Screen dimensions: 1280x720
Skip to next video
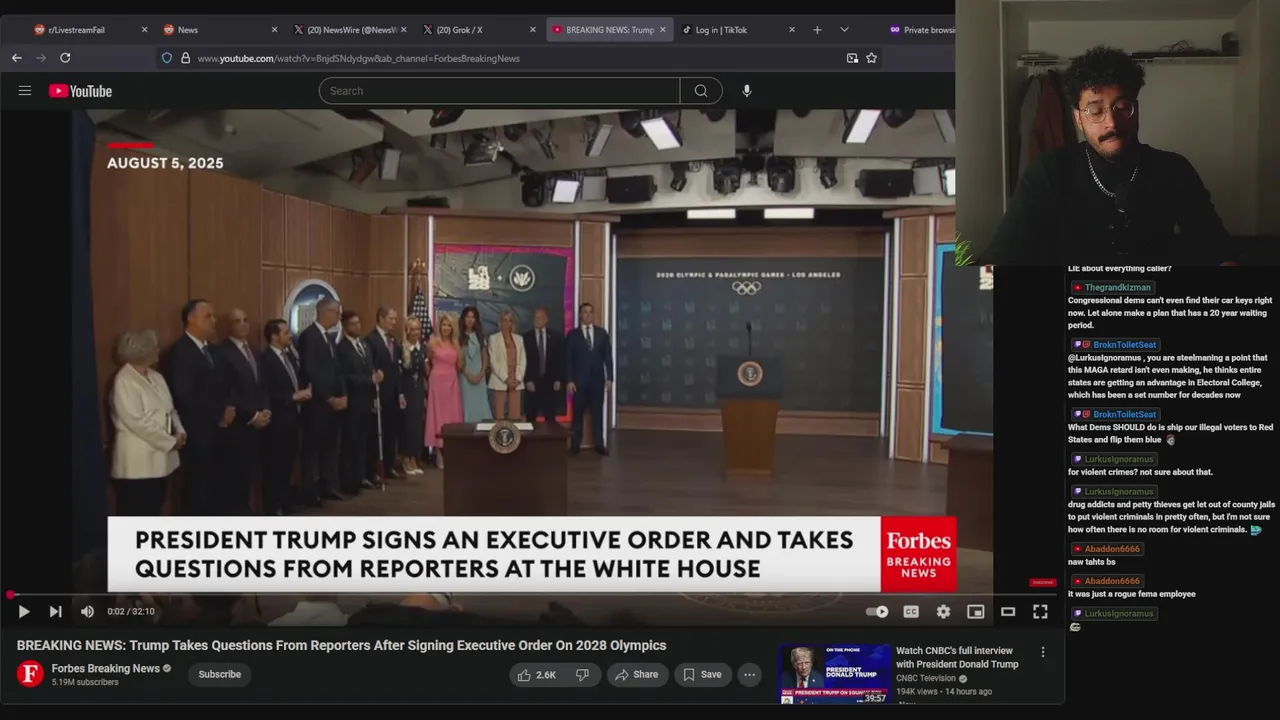click(56, 612)
